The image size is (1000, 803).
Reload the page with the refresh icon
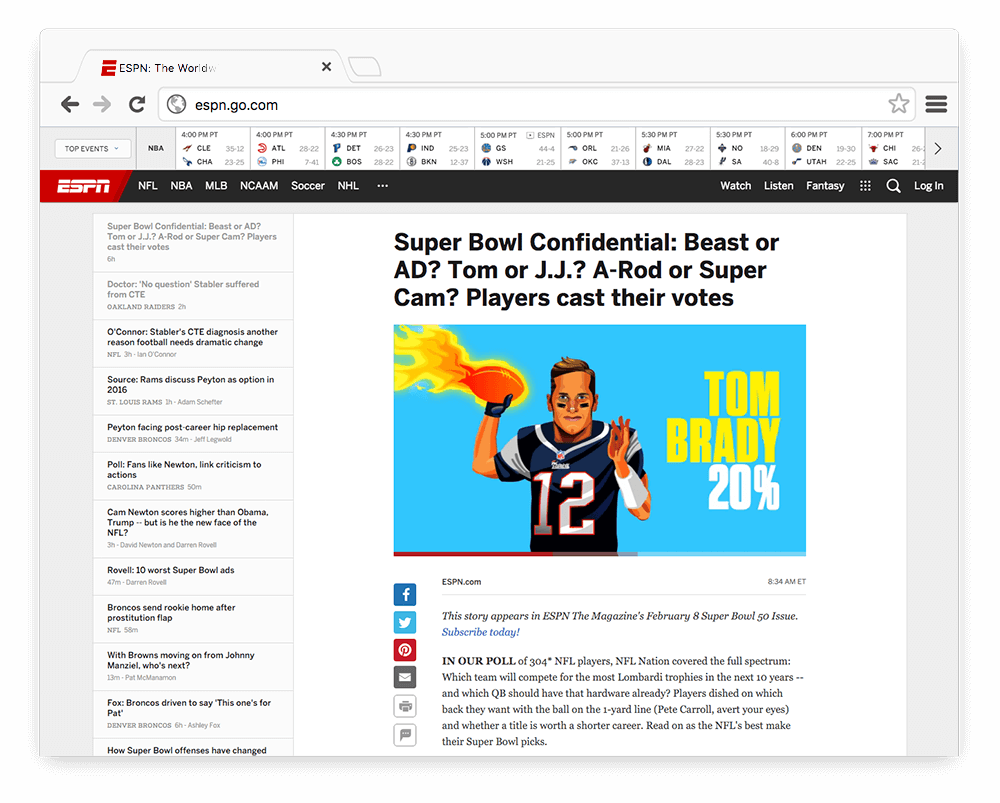pos(137,104)
